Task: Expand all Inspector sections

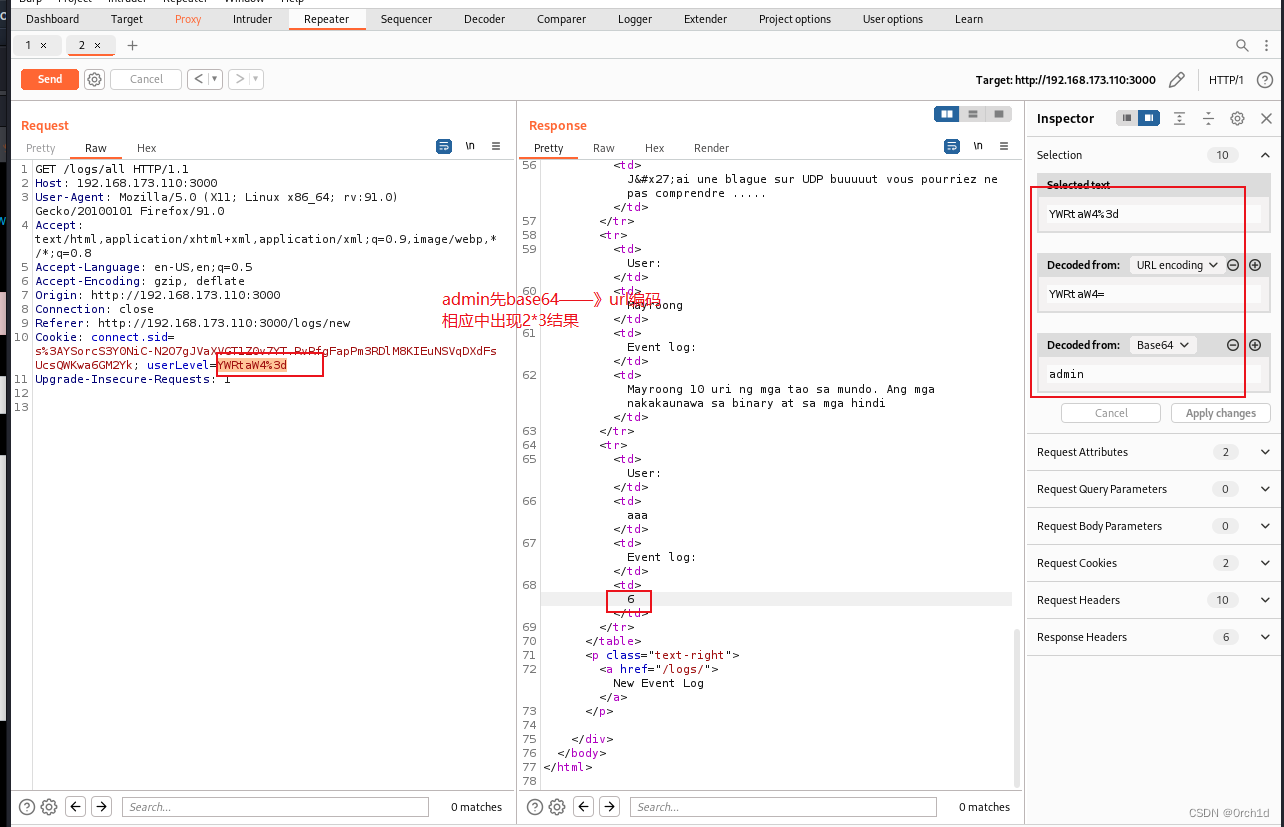Action: tap(1180, 118)
